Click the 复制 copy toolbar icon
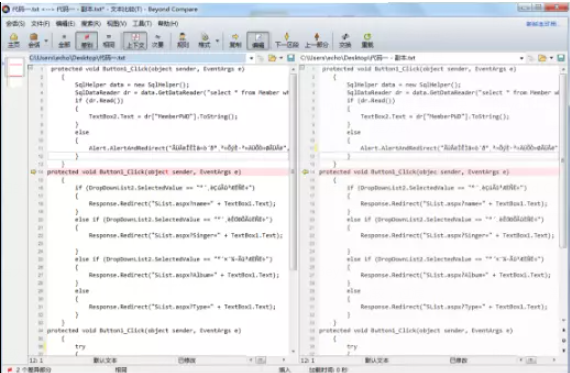 (x=235, y=40)
